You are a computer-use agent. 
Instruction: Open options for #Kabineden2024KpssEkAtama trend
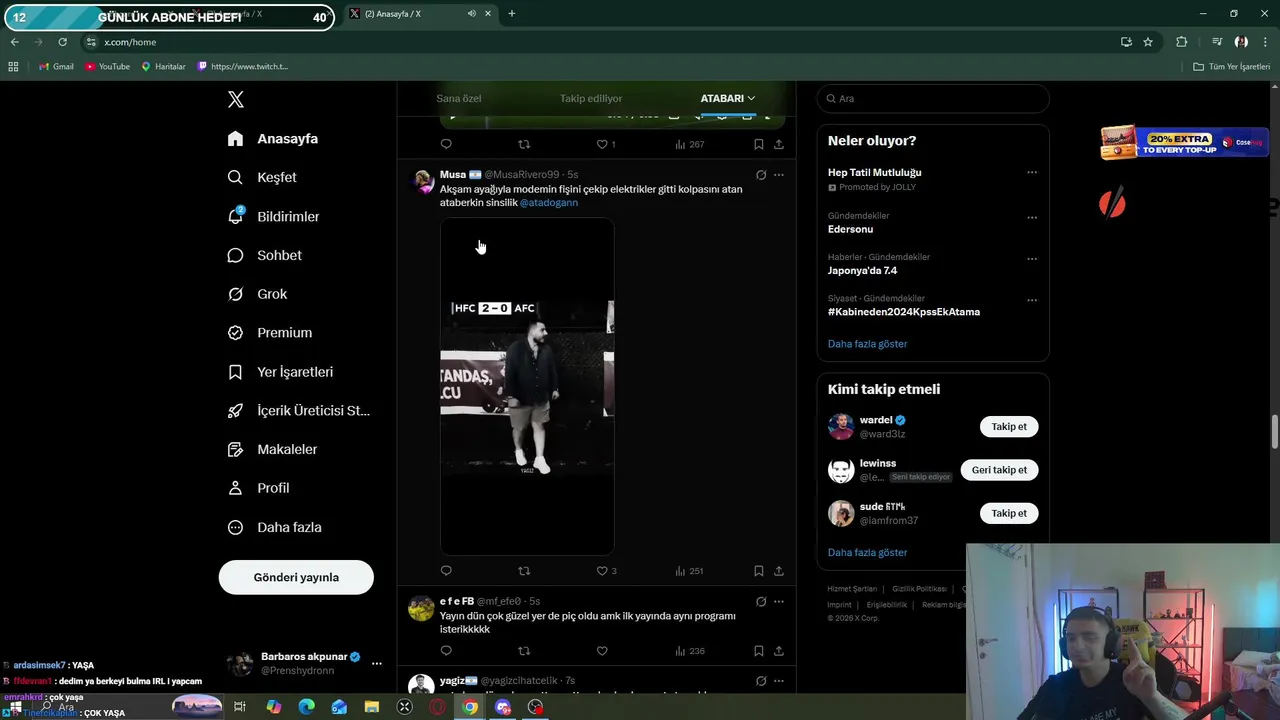click(1032, 300)
